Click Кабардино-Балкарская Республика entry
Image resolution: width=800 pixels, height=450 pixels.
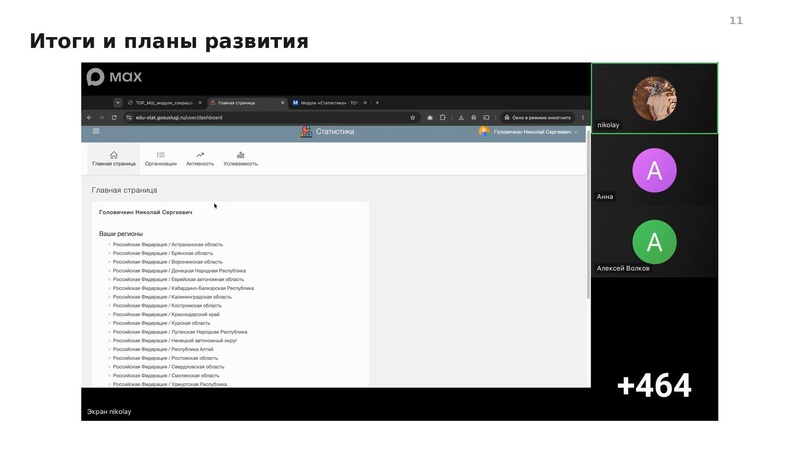tap(183, 288)
